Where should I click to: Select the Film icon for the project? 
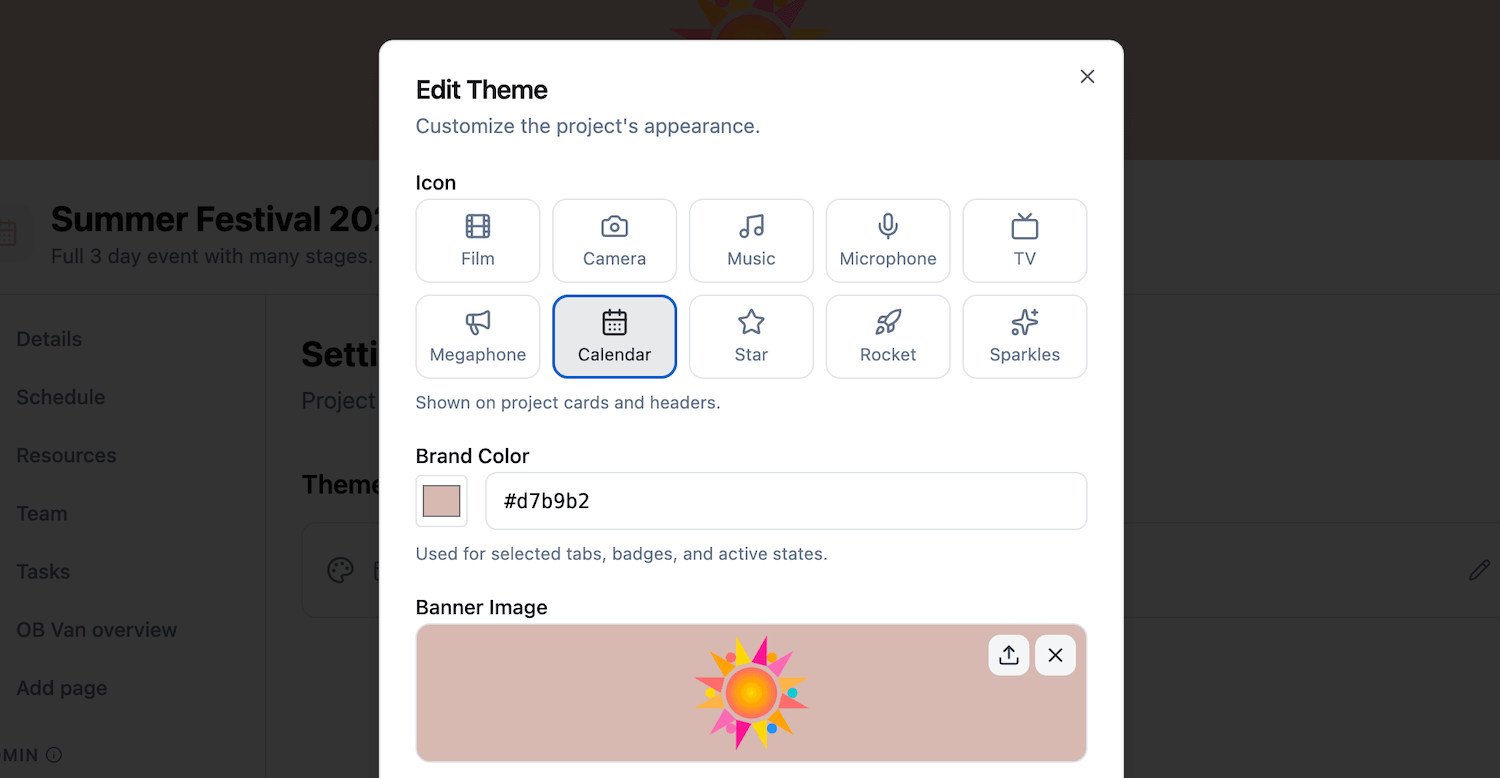[x=477, y=240]
